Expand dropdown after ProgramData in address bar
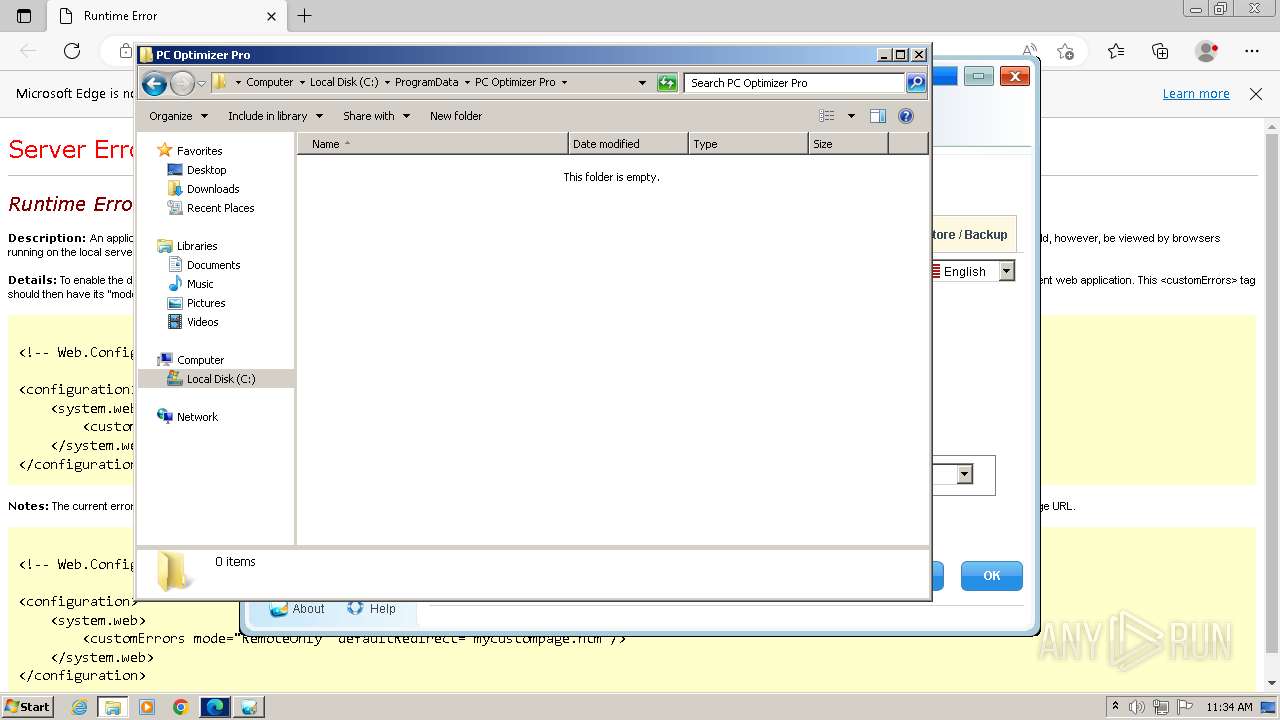The height and width of the screenshot is (720, 1280). (467, 83)
